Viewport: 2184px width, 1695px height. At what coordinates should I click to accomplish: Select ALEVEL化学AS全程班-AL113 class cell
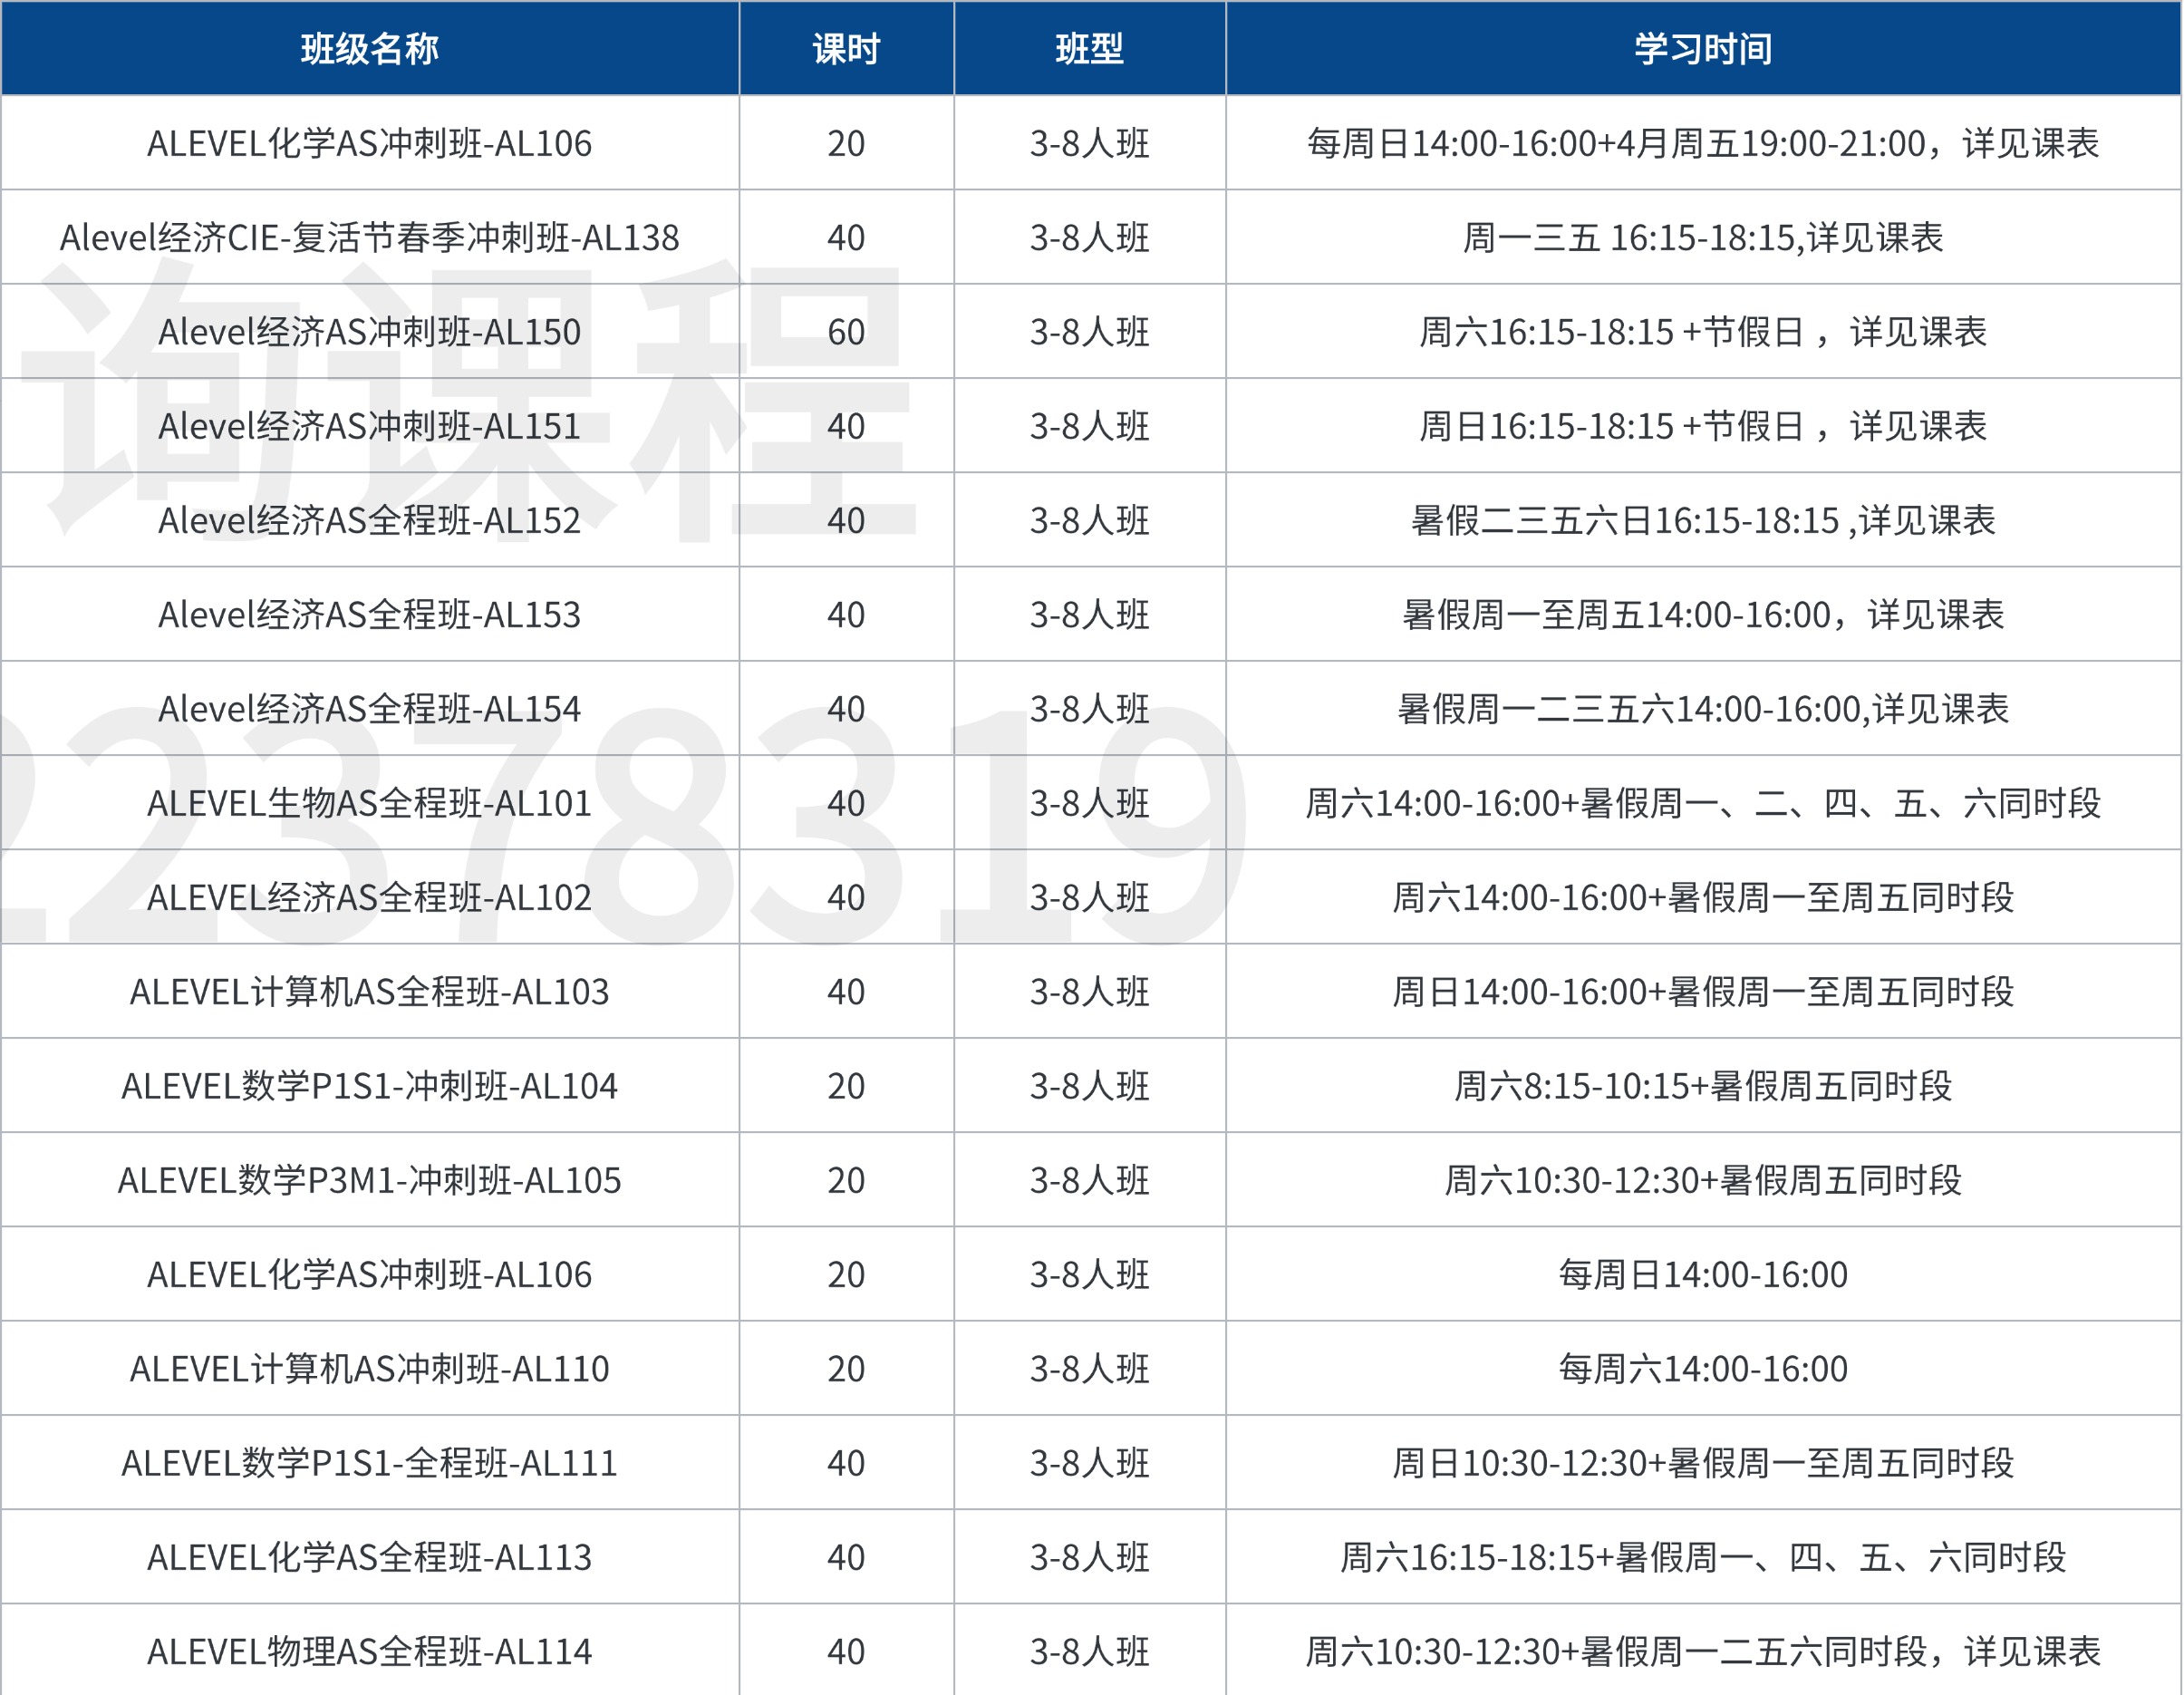tap(369, 1557)
